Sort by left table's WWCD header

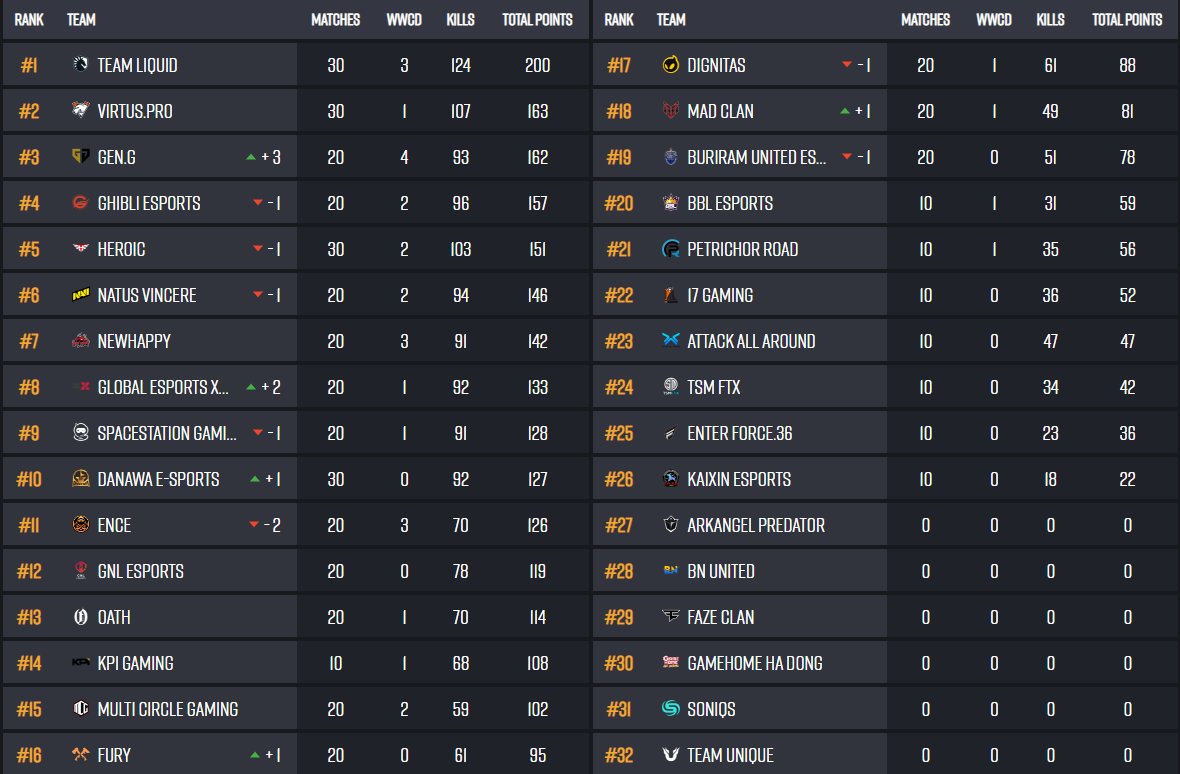[404, 20]
